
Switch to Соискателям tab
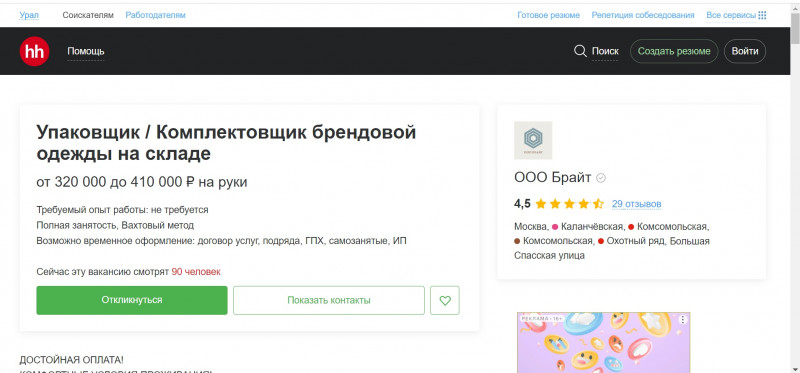tap(88, 15)
